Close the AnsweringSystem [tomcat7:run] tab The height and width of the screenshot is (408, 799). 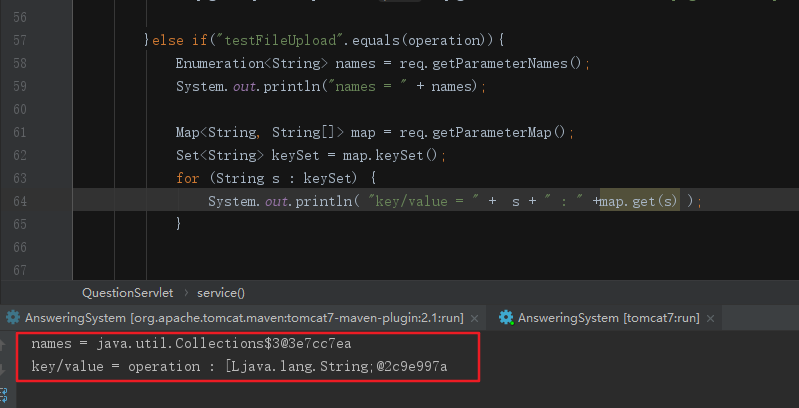[710, 318]
